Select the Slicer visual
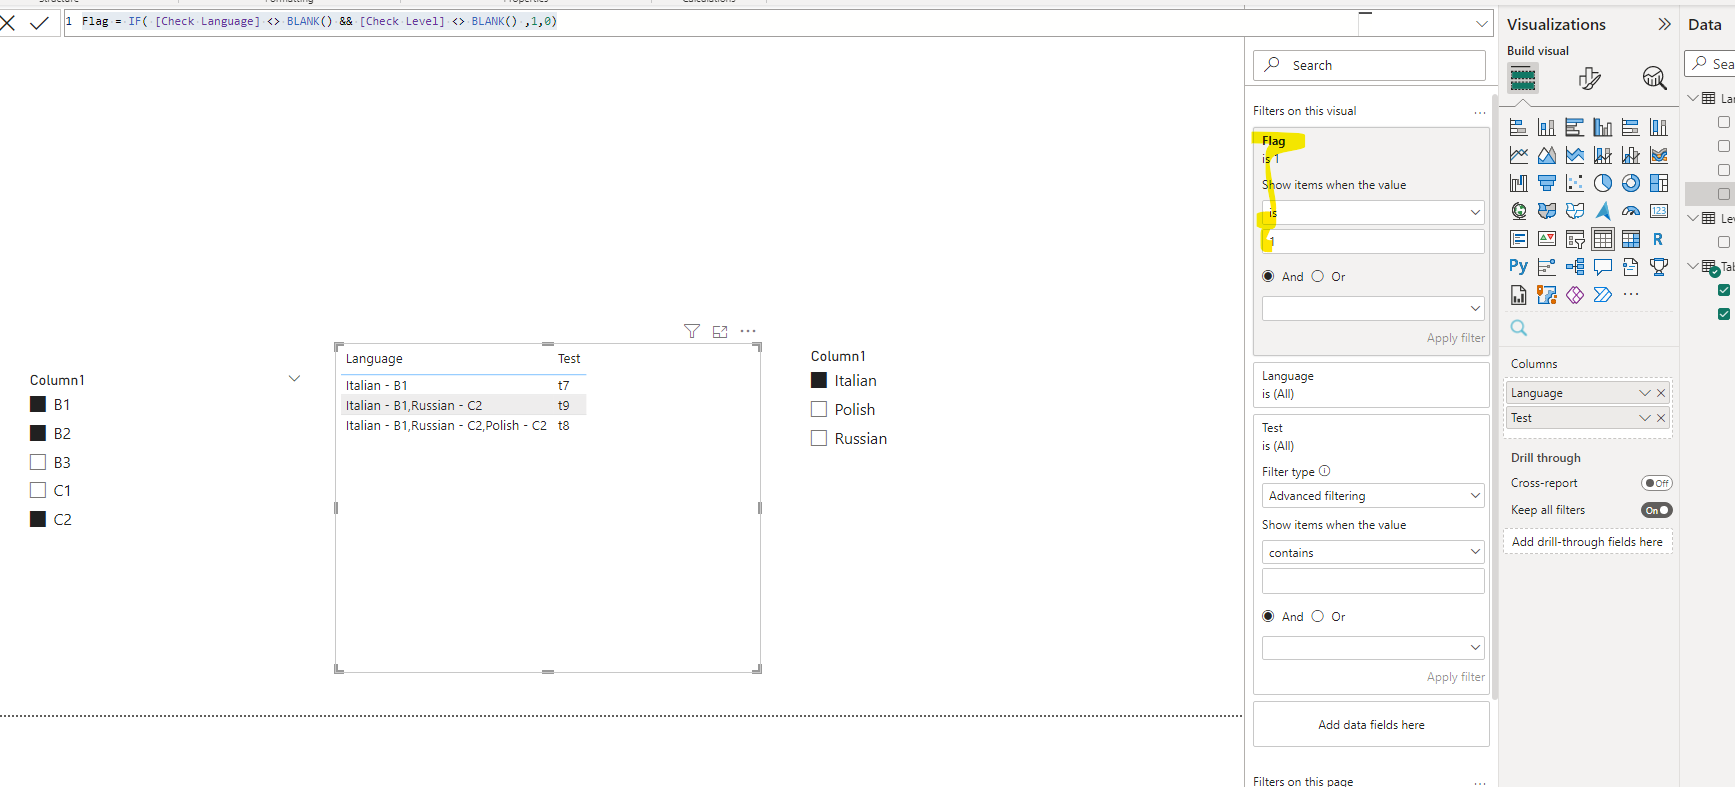This screenshot has width=1735, height=787. tap(1575, 239)
